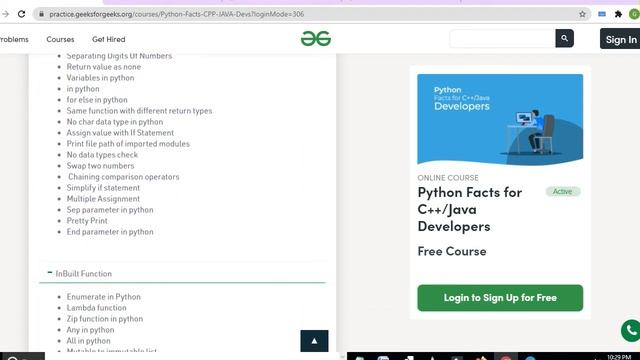Click the 'Python Facts for C++/Java Developers' title
Image resolution: width=640 pixels, height=360 pixels.
[x=470, y=209]
